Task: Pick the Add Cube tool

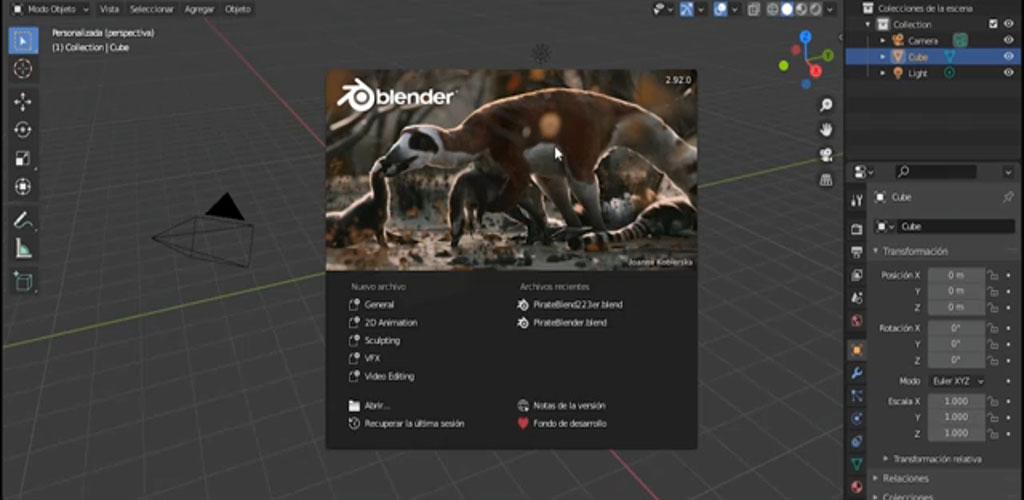Action: pos(23,281)
